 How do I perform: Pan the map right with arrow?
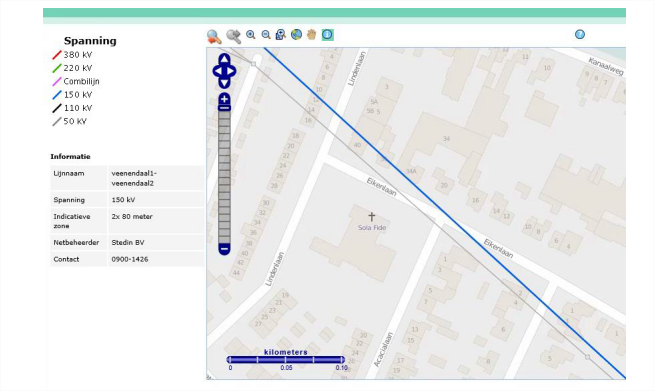(x=231, y=71)
